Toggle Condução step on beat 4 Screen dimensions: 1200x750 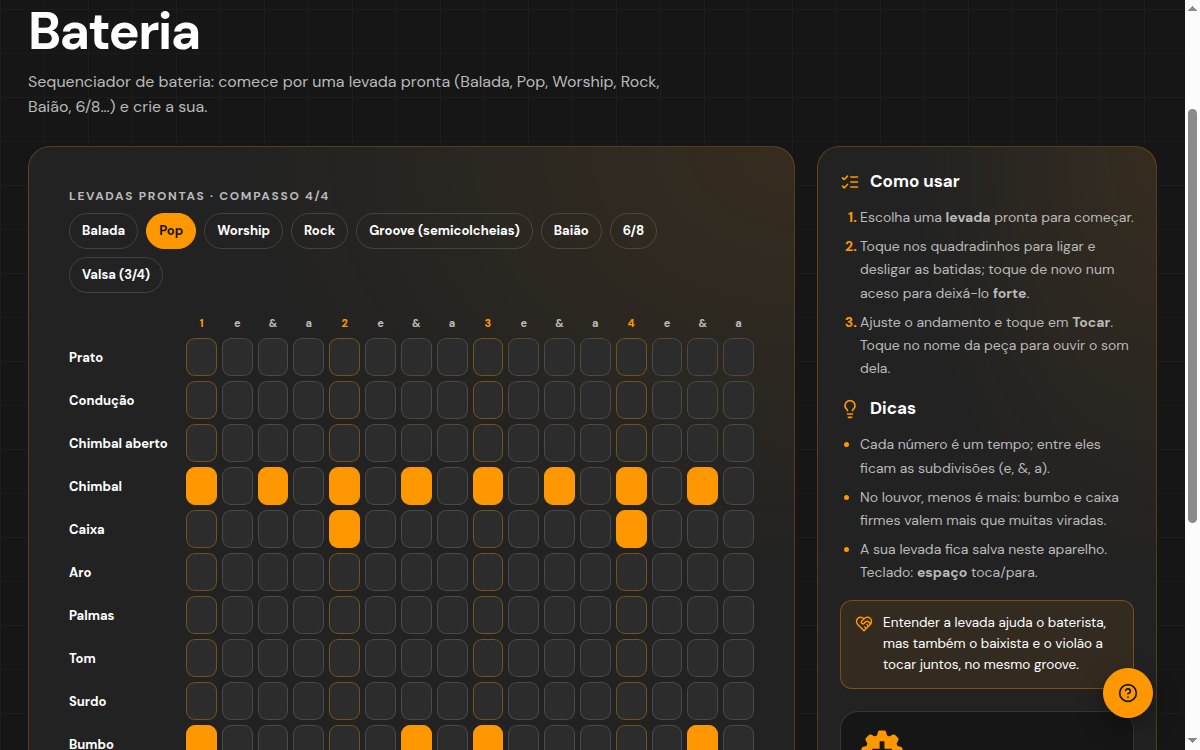point(631,400)
